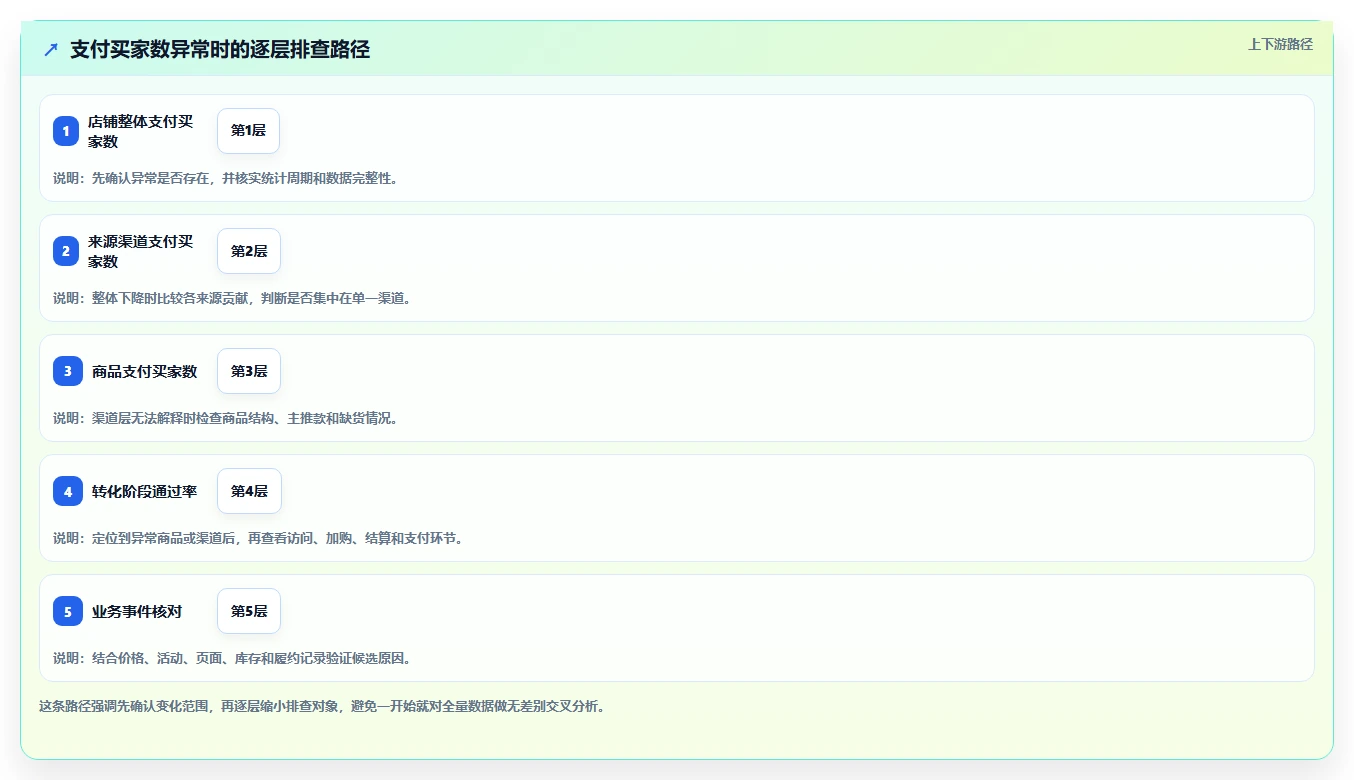The height and width of the screenshot is (780, 1354).
Task: Click 转化阶段通过率 step title
Action: coord(145,491)
